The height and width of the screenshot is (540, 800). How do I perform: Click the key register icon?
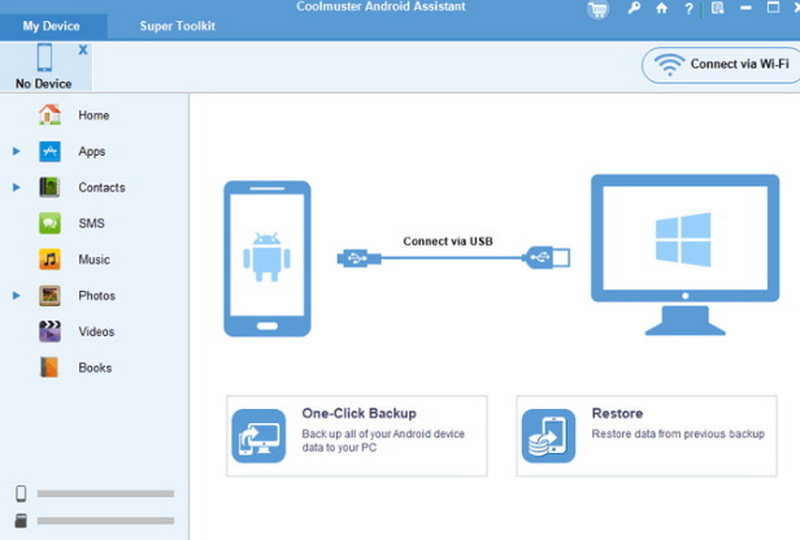coord(634,8)
